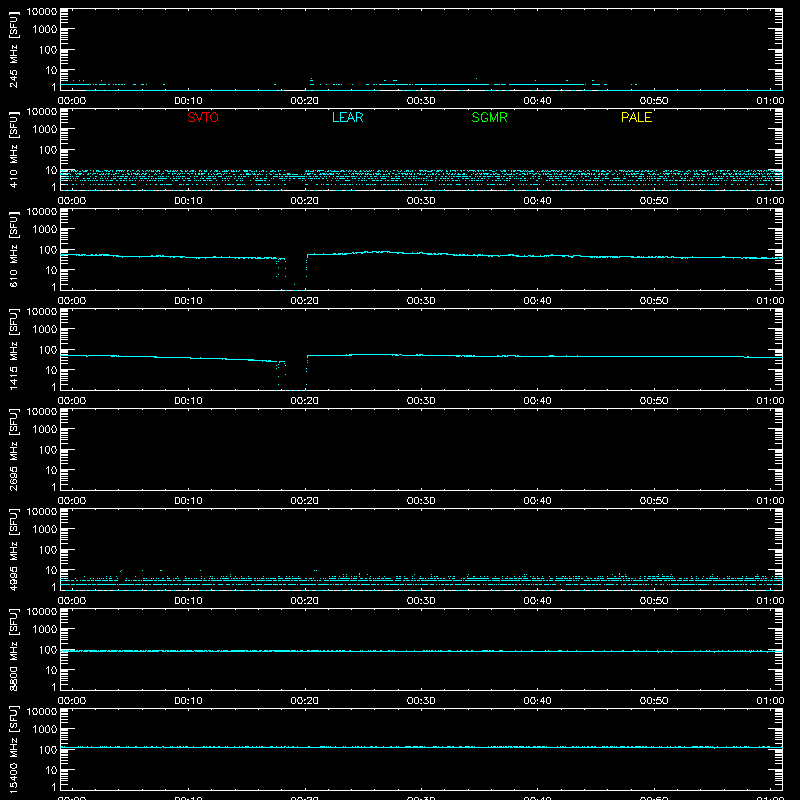Click the 610 MHz [SFU] axis label
Viewport: 800px width, 800px height.
(x=13, y=249)
